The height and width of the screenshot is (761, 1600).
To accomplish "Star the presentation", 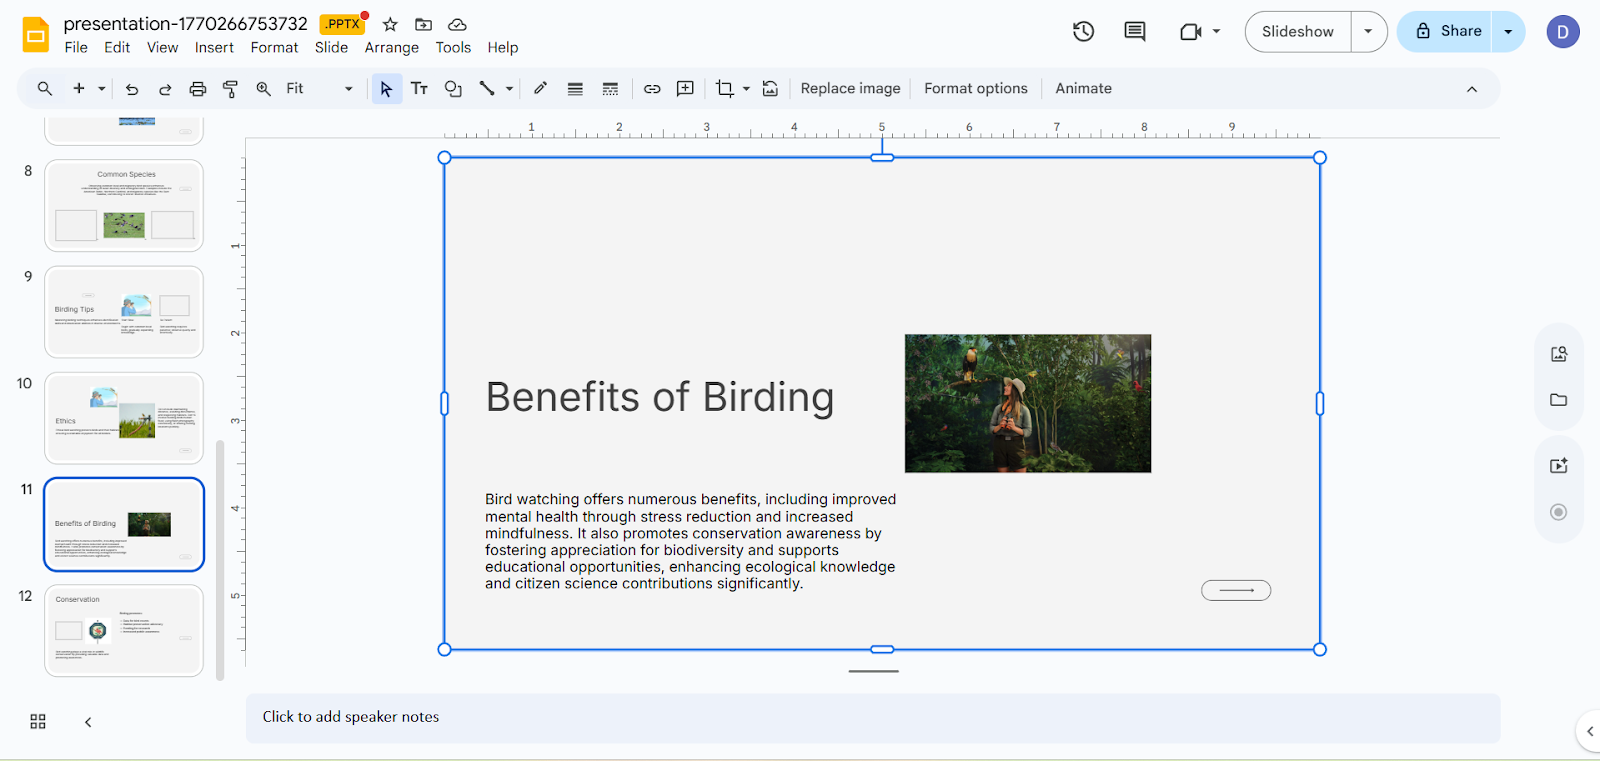I will click(390, 24).
